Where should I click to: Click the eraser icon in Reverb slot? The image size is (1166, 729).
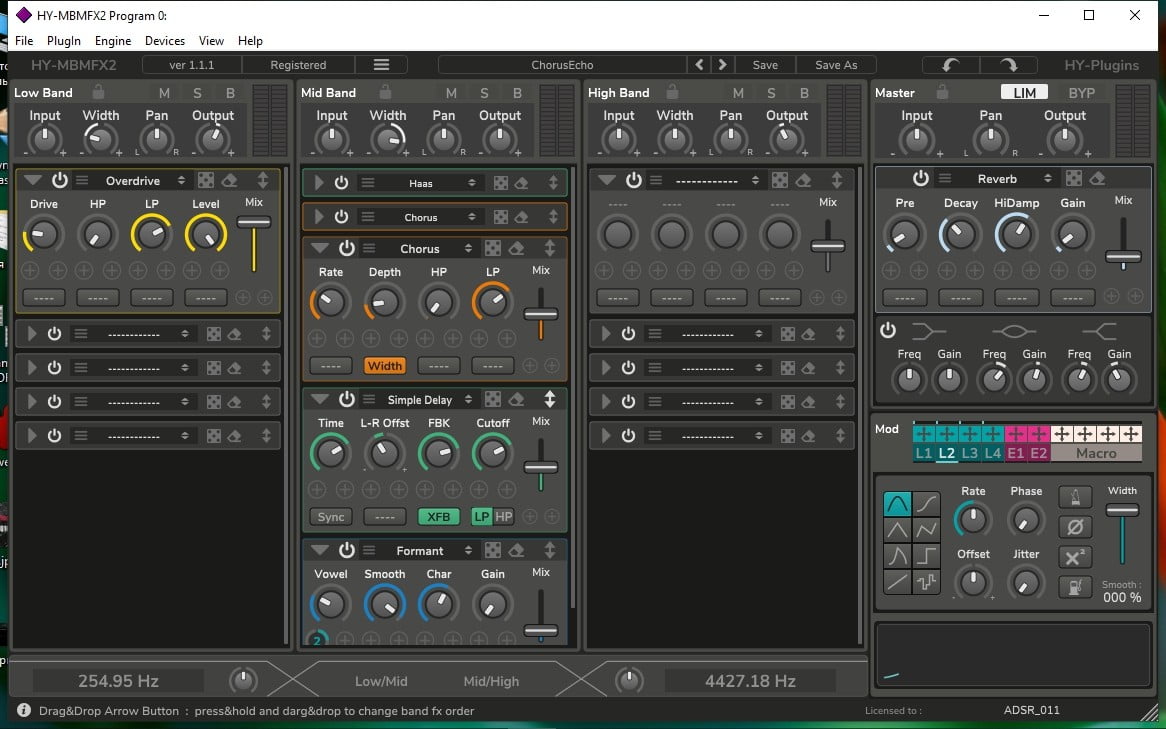1097,179
